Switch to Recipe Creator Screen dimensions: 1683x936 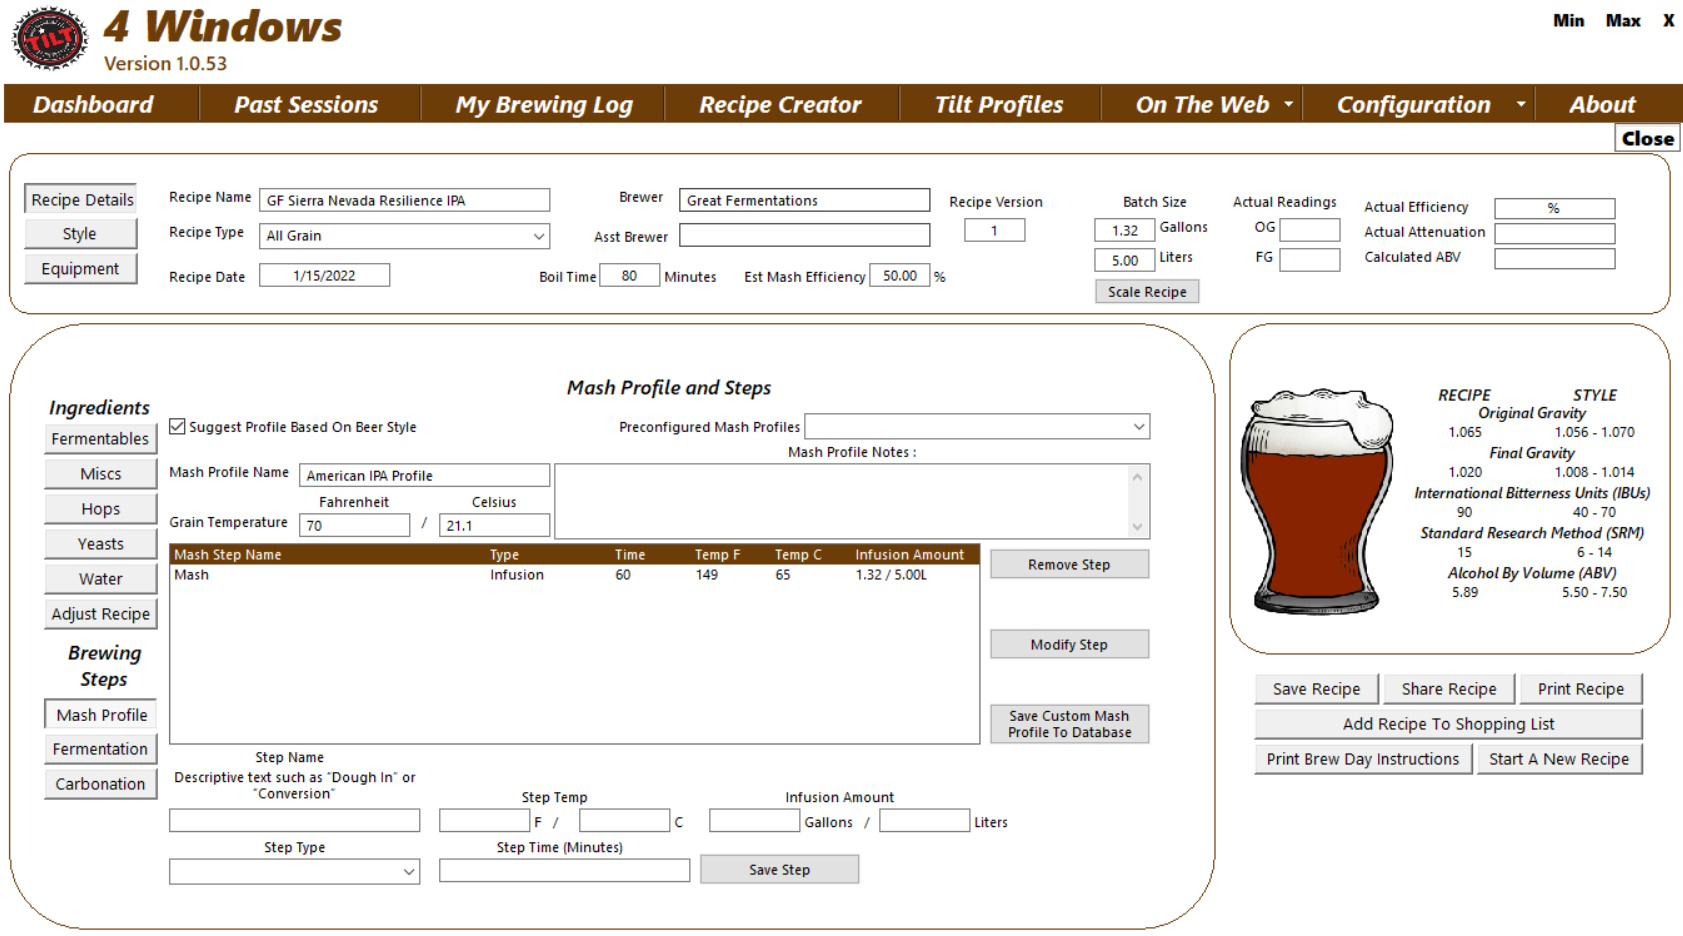[x=780, y=104]
